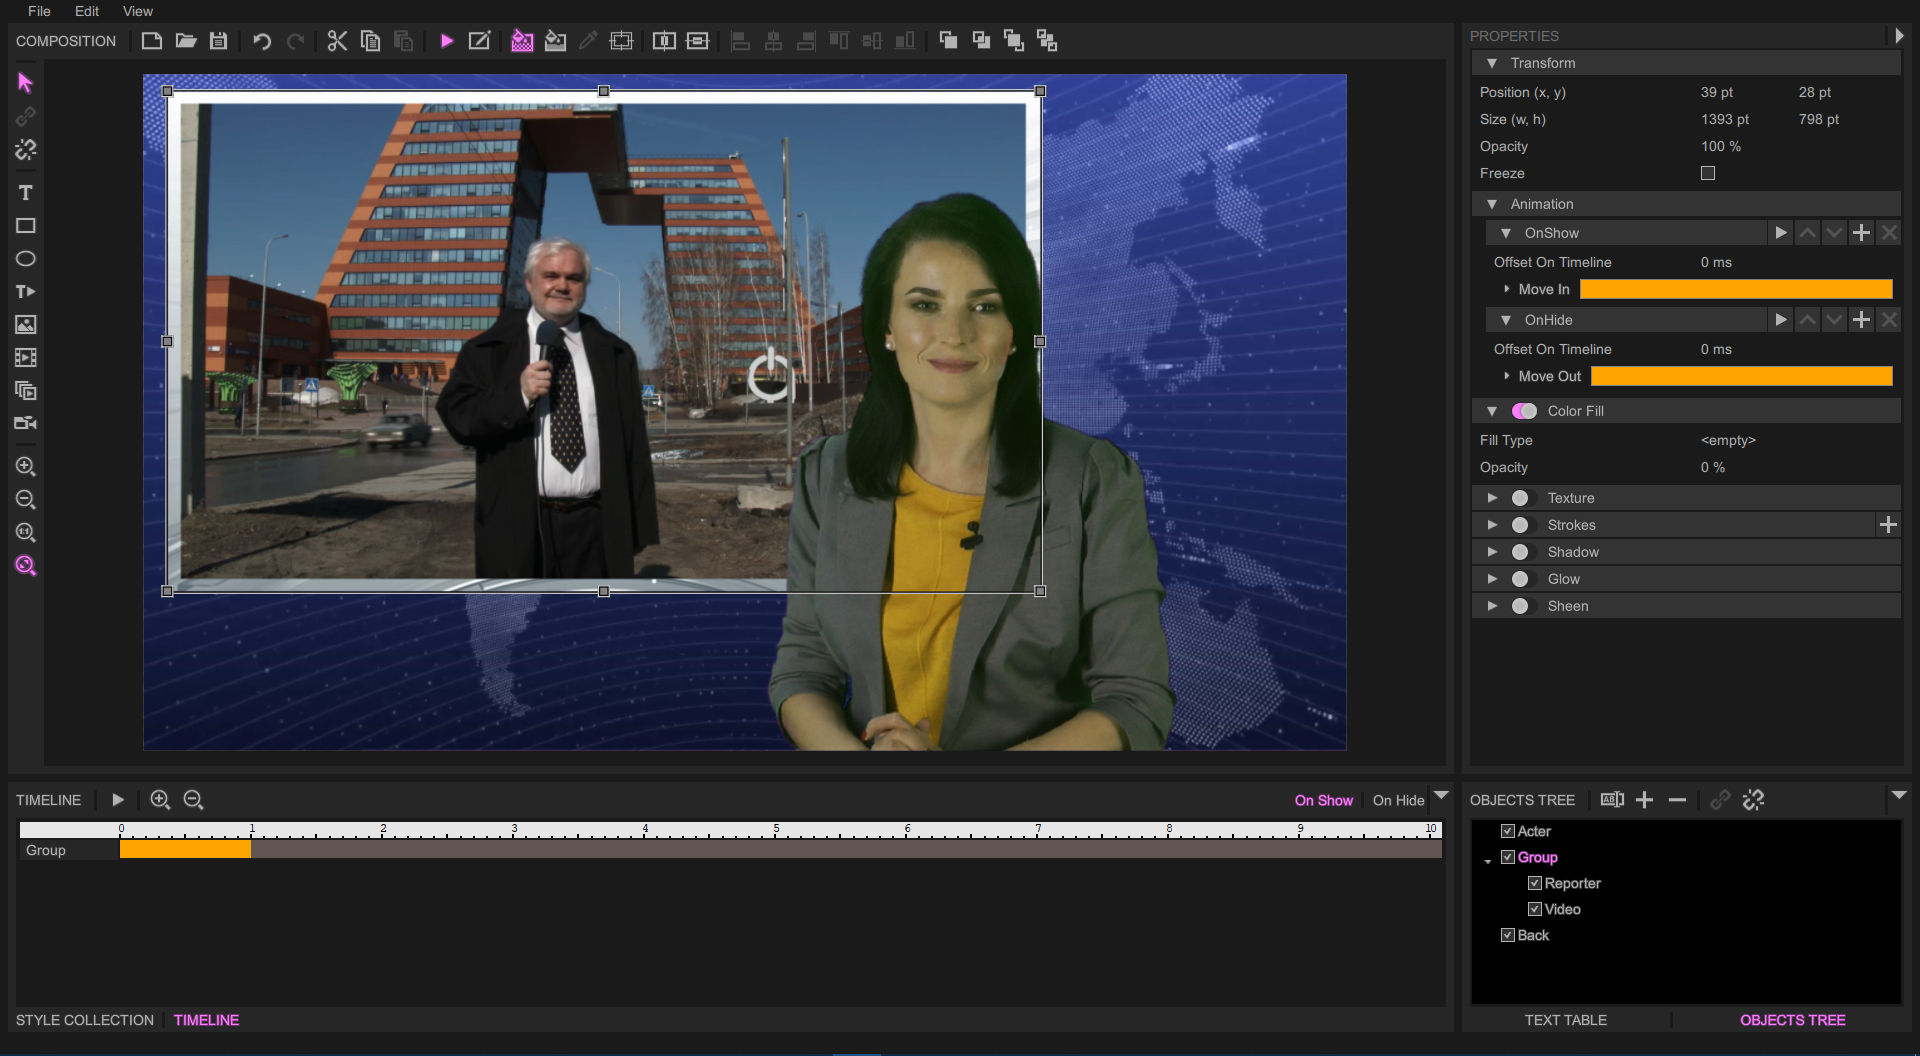Switch timeline to On Hide
This screenshot has height=1056, width=1920.
click(x=1398, y=800)
